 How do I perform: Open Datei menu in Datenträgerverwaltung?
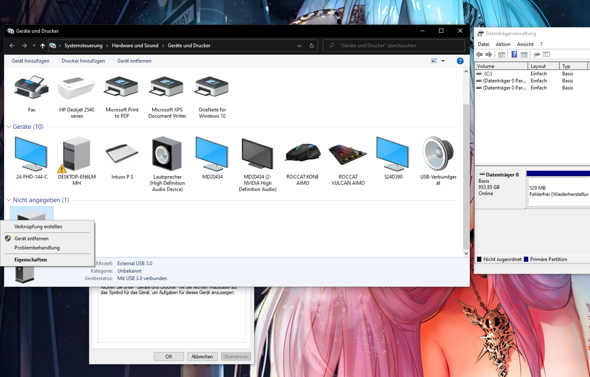point(483,44)
